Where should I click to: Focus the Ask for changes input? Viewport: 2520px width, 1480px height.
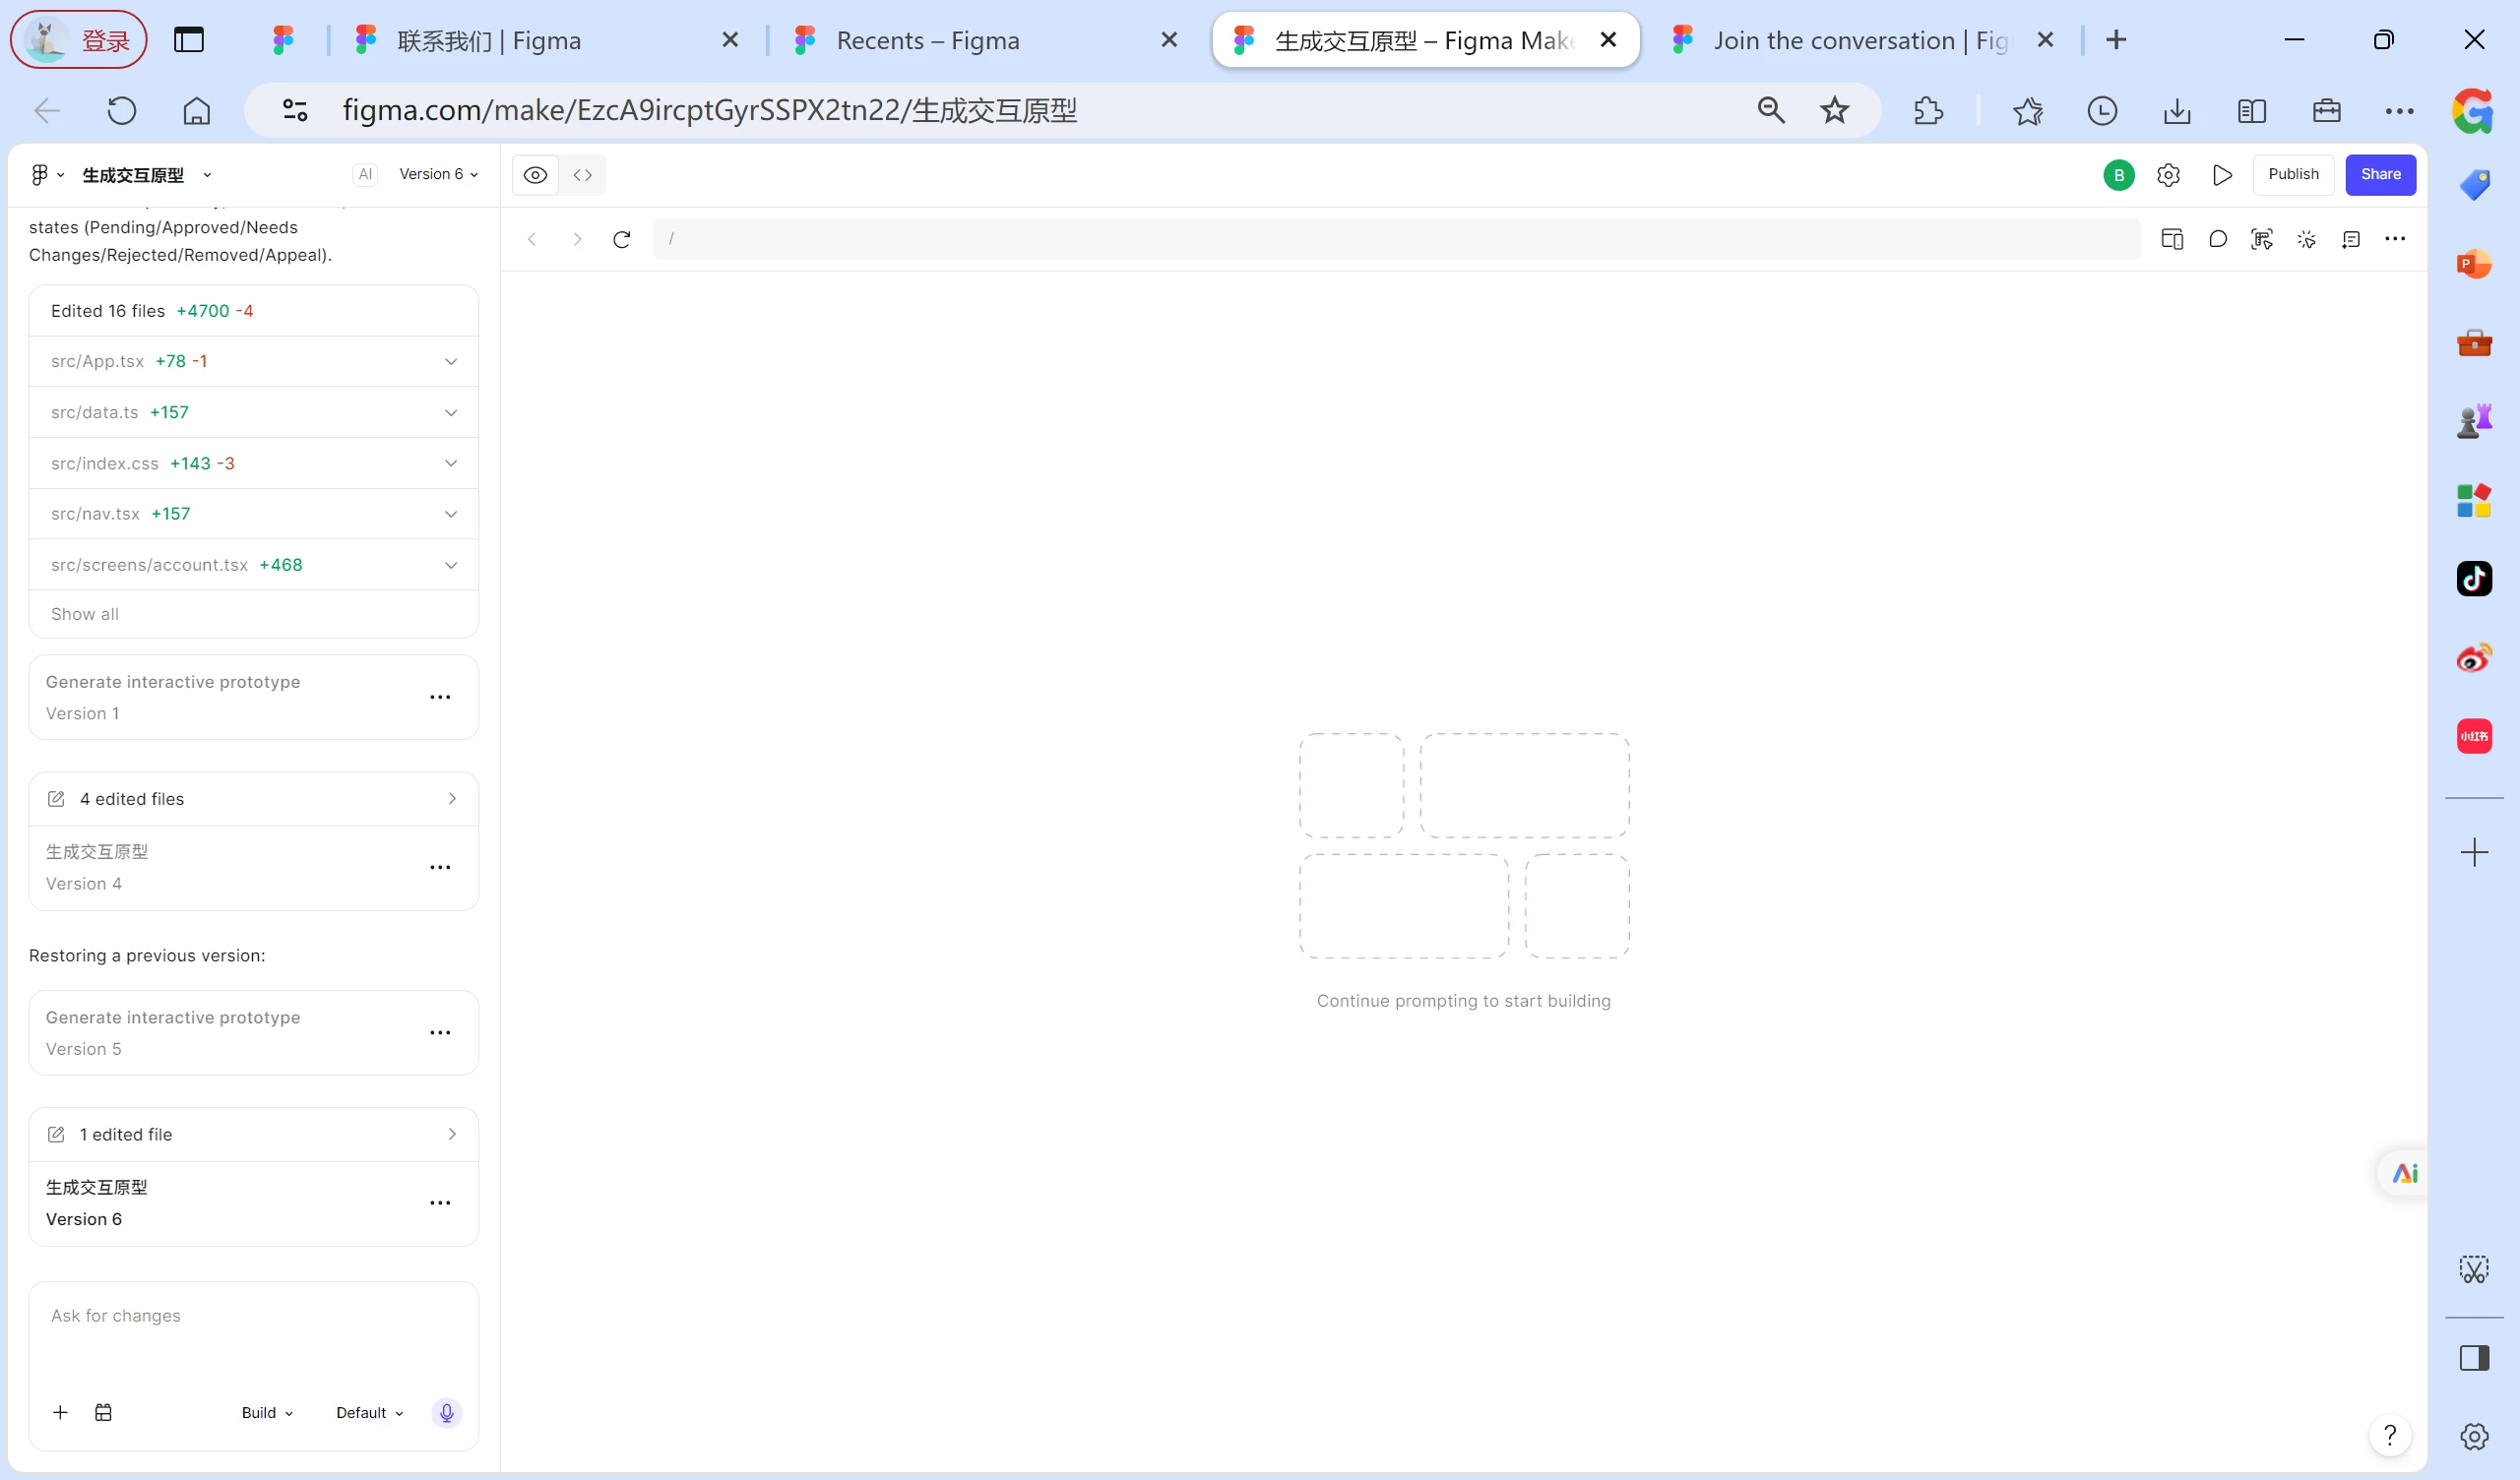click(254, 1335)
